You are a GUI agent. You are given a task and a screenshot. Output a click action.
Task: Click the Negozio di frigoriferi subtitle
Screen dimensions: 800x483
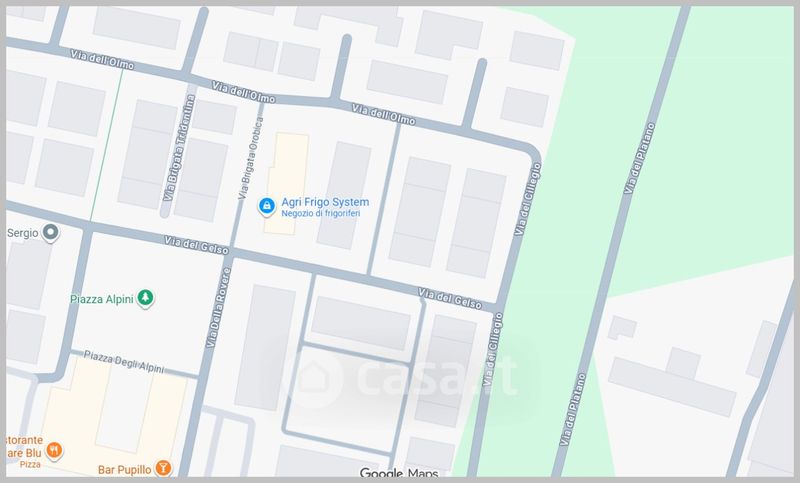320,214
